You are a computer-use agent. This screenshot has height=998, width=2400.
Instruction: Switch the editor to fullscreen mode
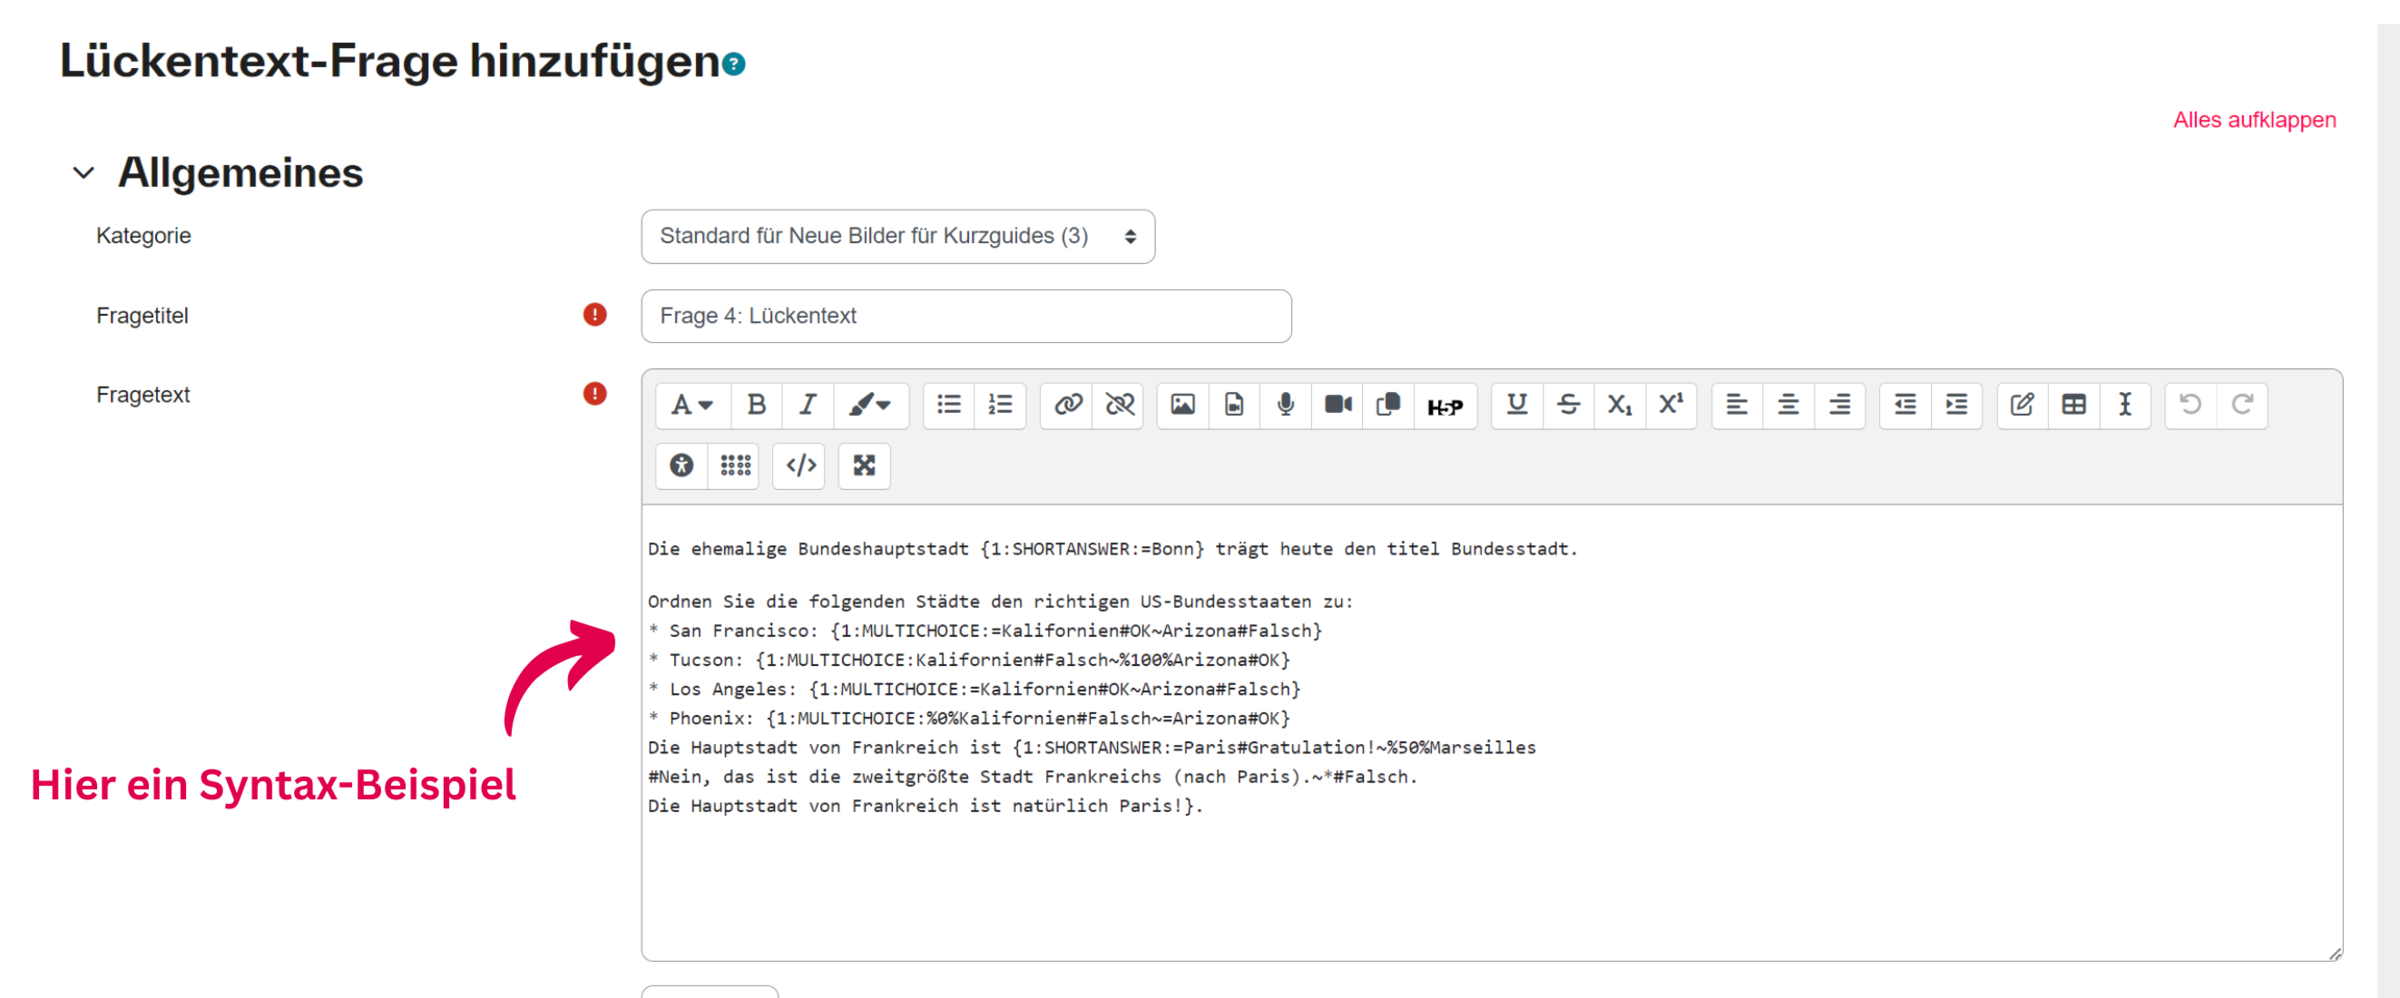(x=864, y=465)
